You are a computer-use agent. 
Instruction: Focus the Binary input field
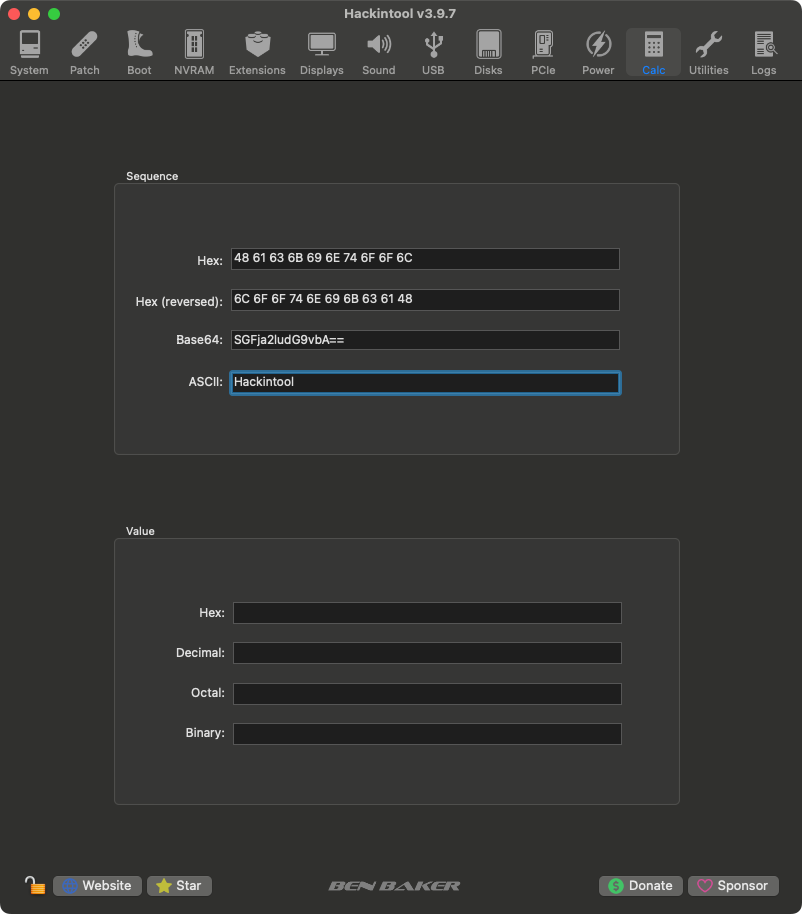click(x=427, y=734)
